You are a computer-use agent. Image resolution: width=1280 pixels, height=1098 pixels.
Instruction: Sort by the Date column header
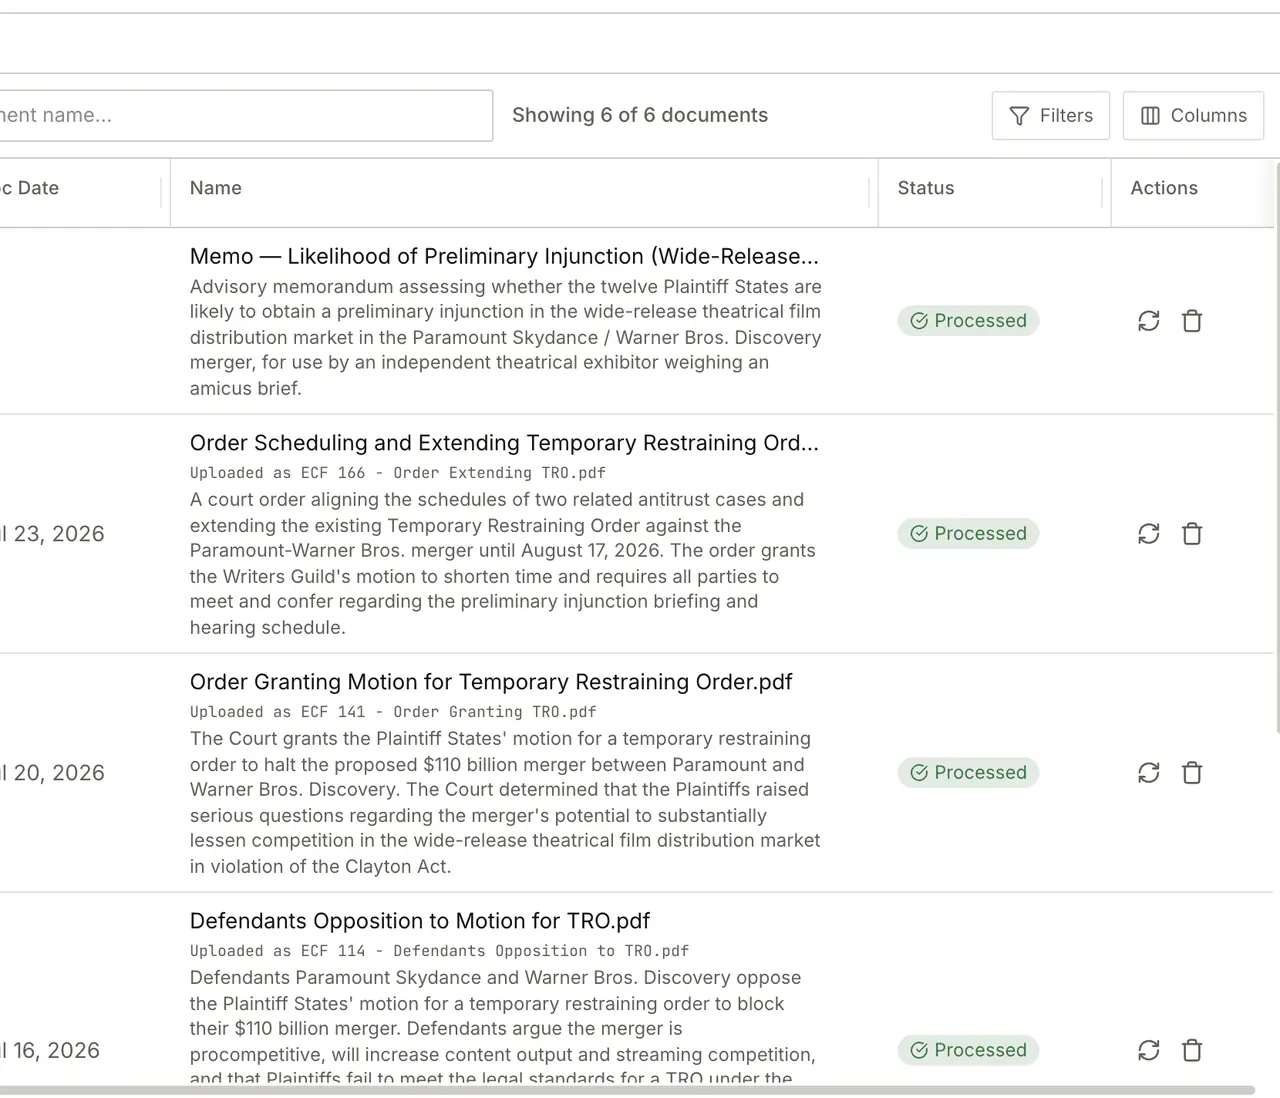pyautogui.click(x=30, y=188)
